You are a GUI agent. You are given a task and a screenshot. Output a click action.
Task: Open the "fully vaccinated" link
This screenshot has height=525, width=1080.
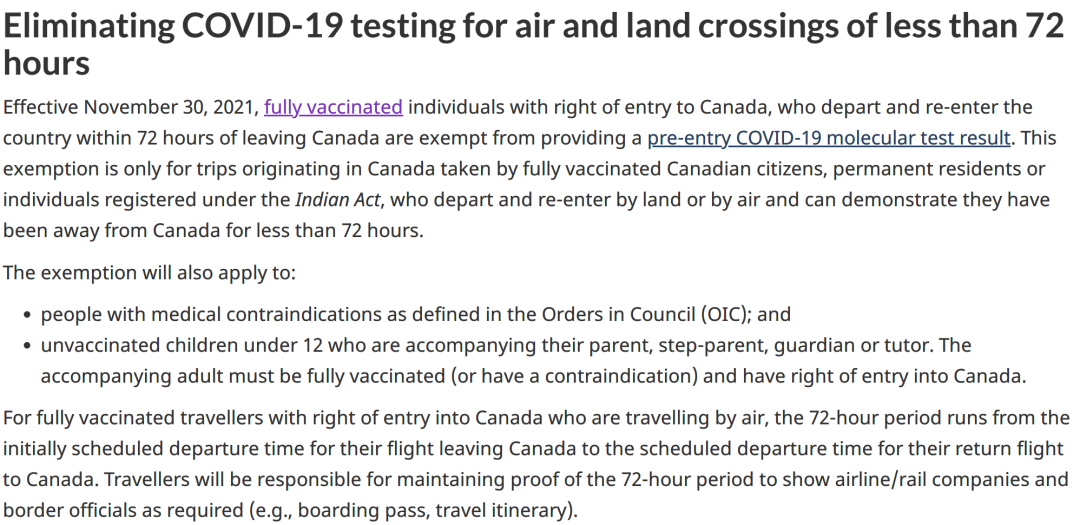click(x=333, y=107)
